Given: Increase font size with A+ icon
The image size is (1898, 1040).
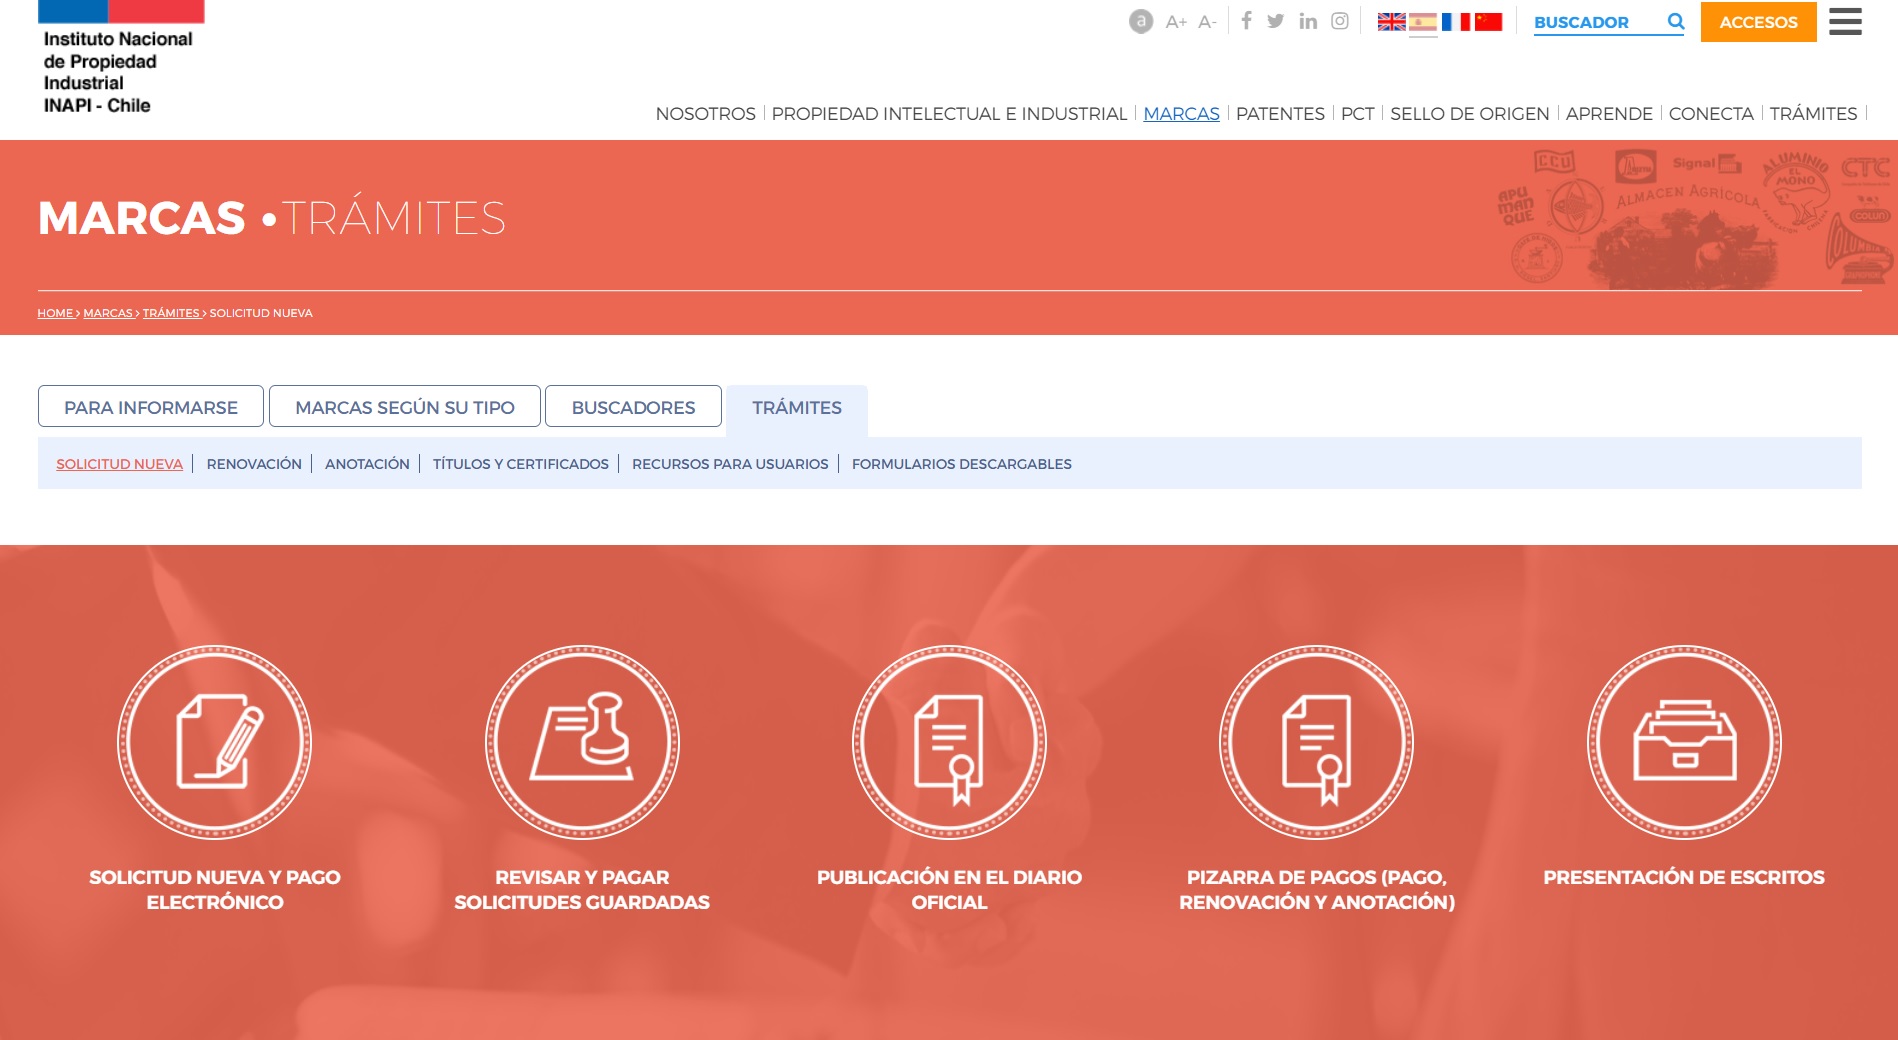Looking at the screenshot, I should pyautogui.click(x=1176, y=22).
